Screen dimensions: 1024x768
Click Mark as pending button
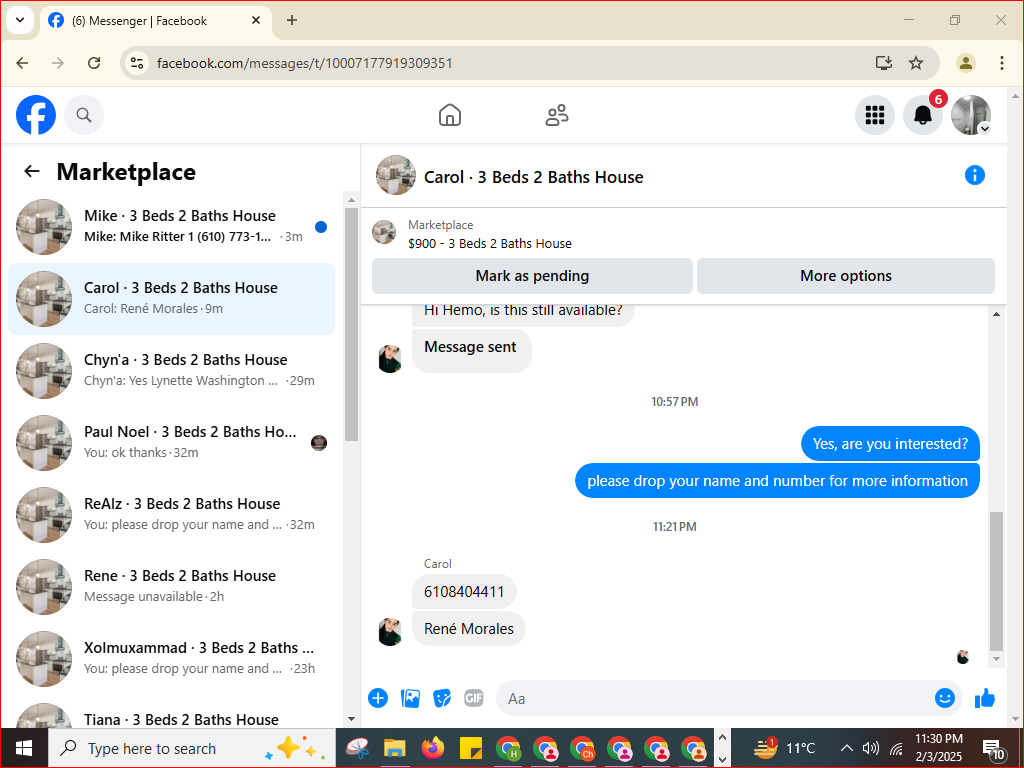point(532,276)
